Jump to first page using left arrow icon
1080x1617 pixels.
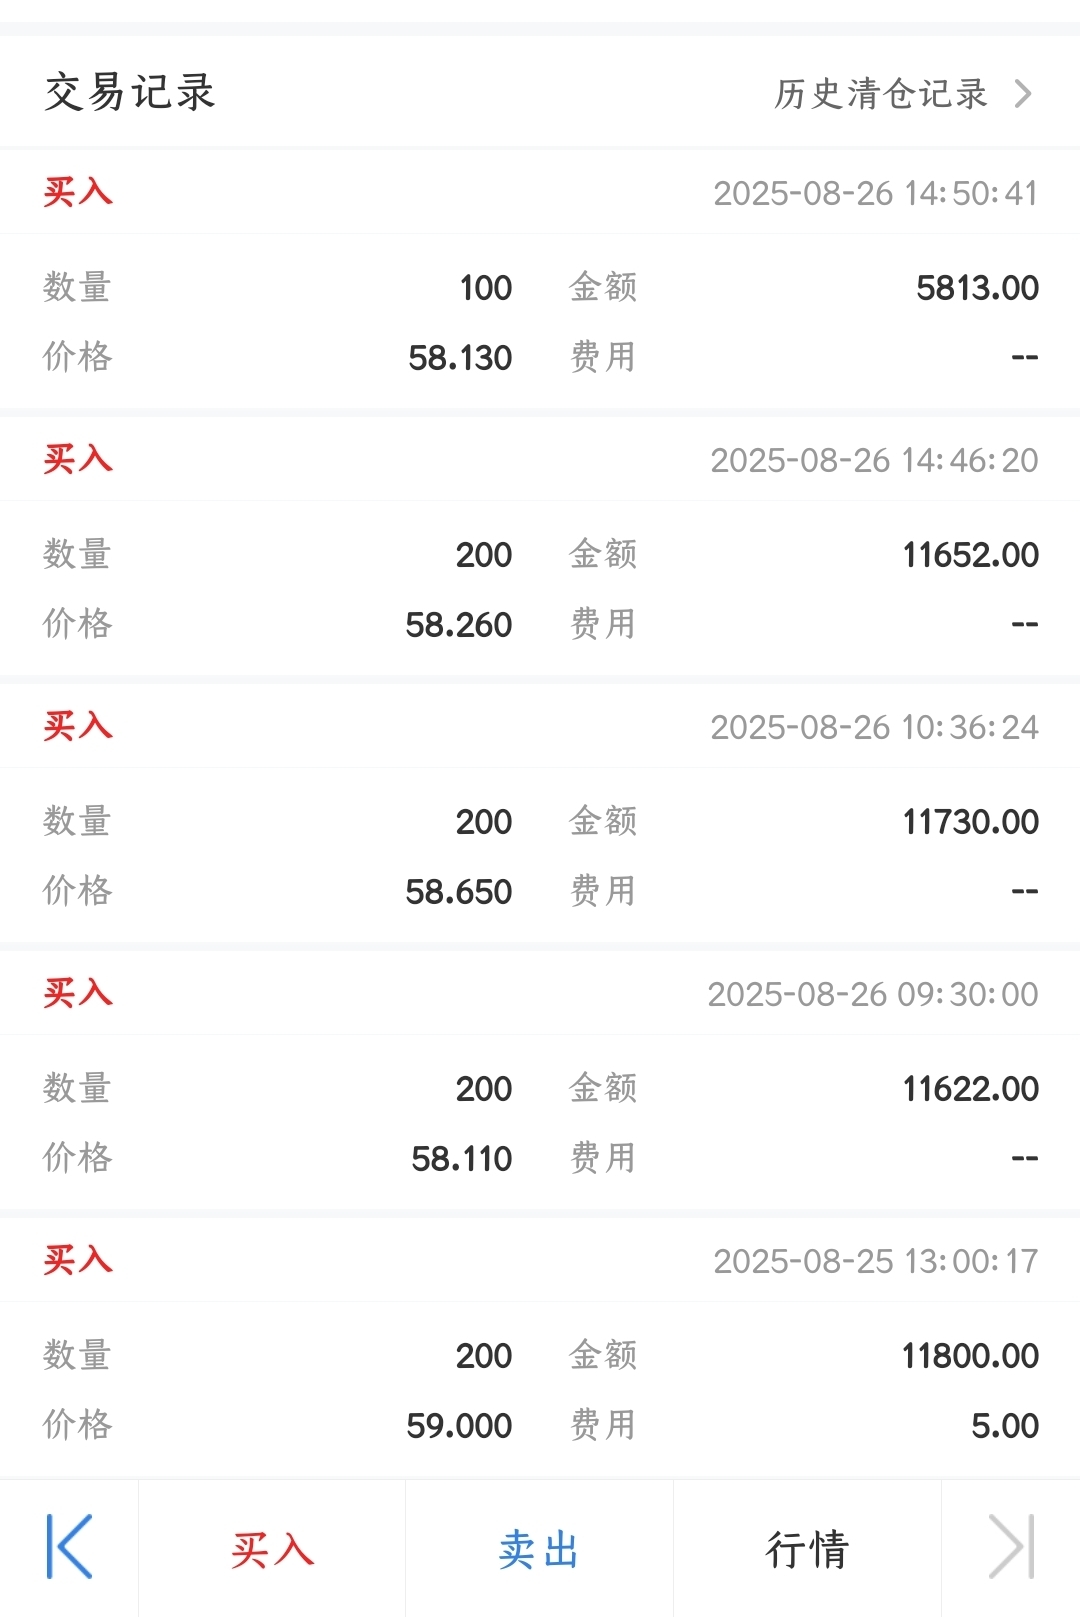[69, 1547]
